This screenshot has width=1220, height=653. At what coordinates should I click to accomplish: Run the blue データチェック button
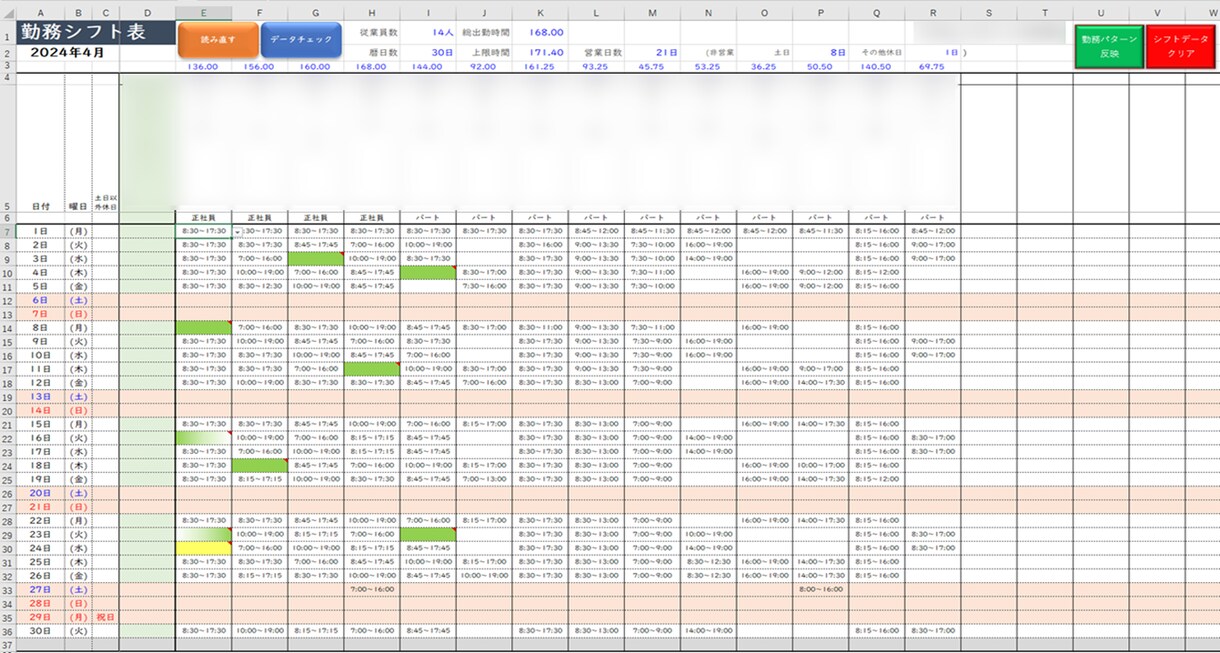301,41
